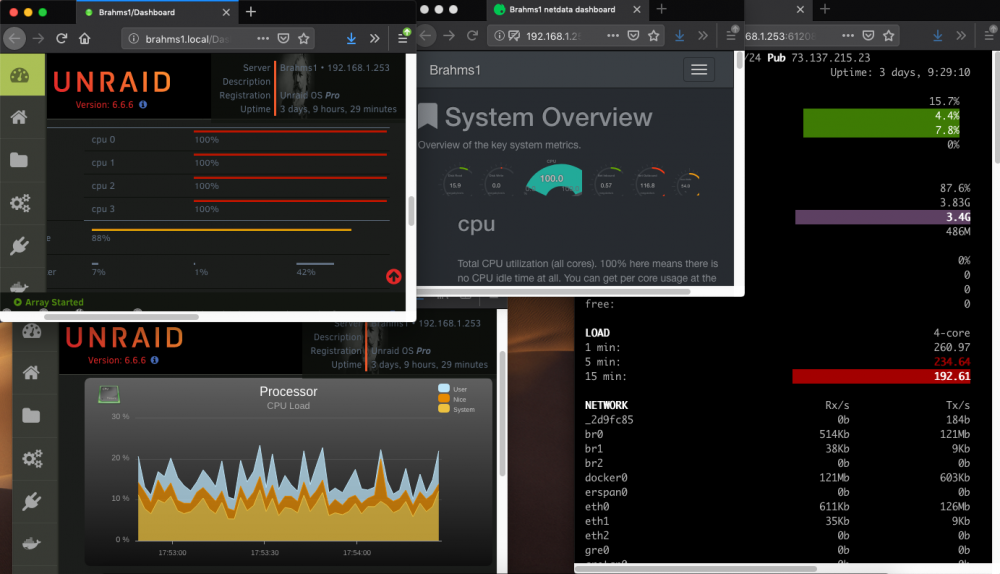The image size is (1000, 574).
Task: Open gears icon in lower Unraid window sidebar
Action: (32, 459)
